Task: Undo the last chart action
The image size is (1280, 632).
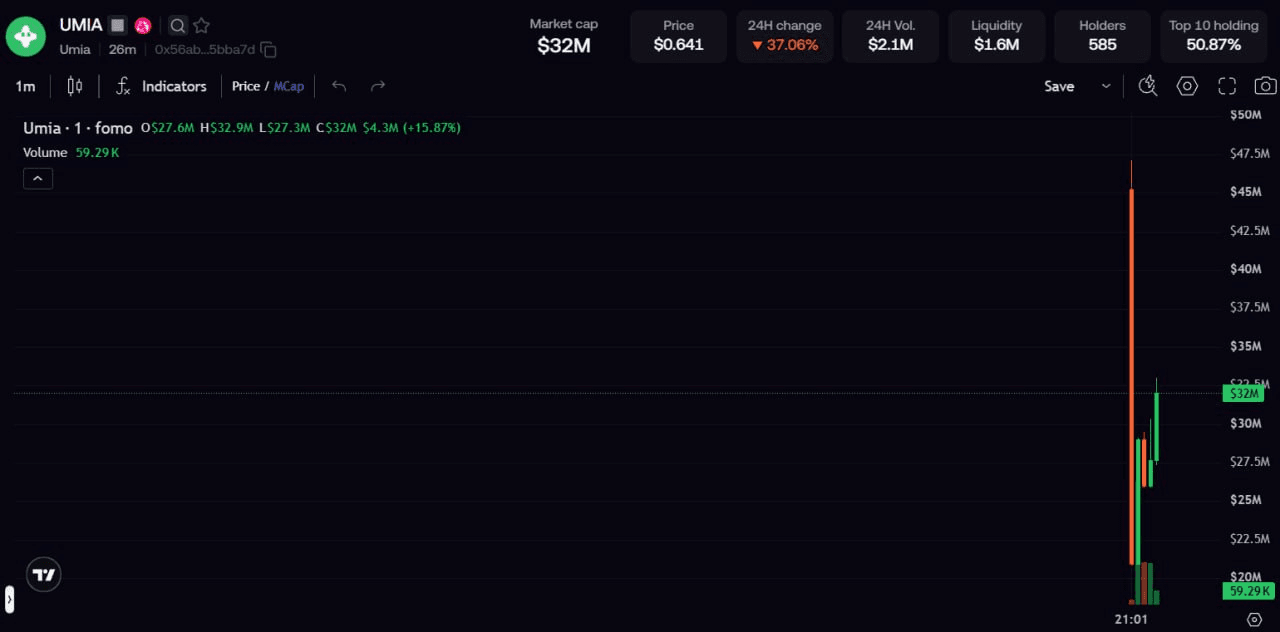Action: [339, 86]
